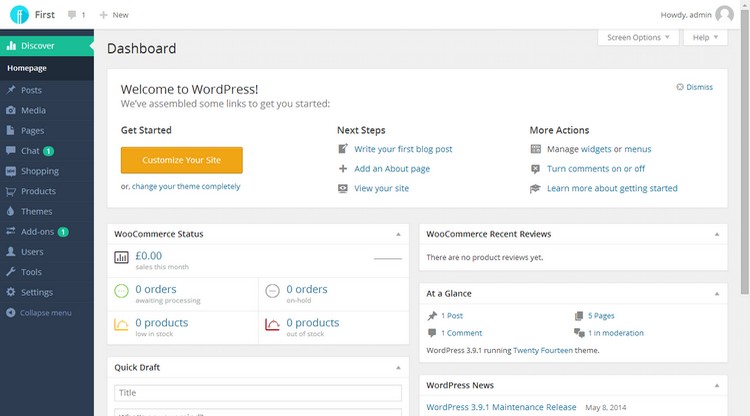The height and width of the screenshot is (416, 750).
Task: Click the site logo icon beside First
Action: pyautogui.click(x=19, y=15)
